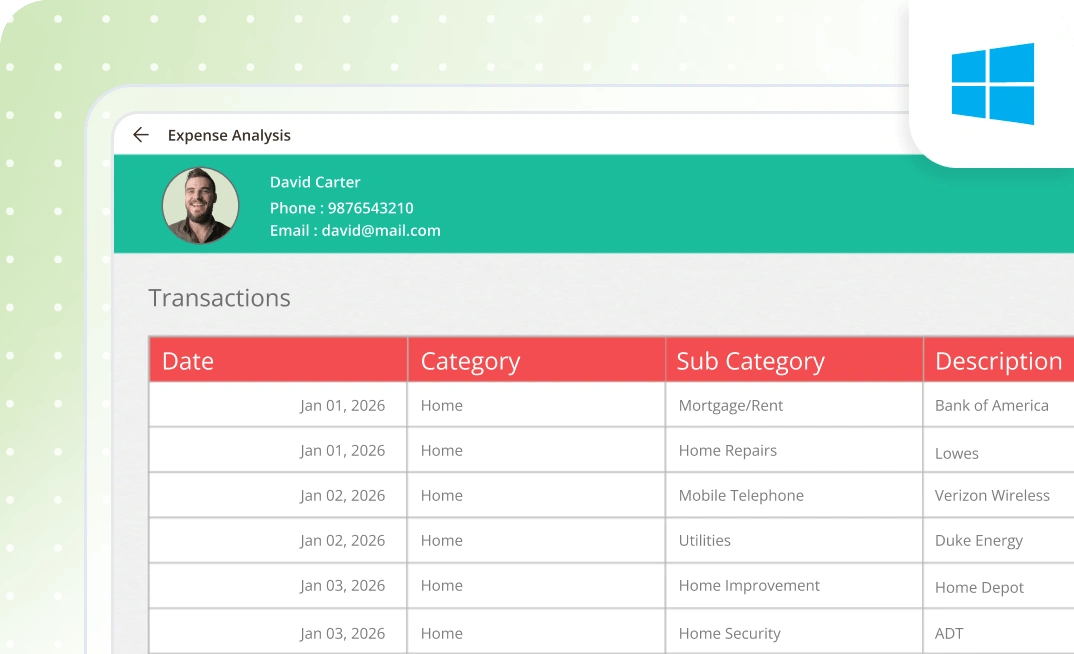The height and width of the screenshot is (654, 1074).
Task: Click the back arrow beside Expense Analysis
Action: click(141, 135)
